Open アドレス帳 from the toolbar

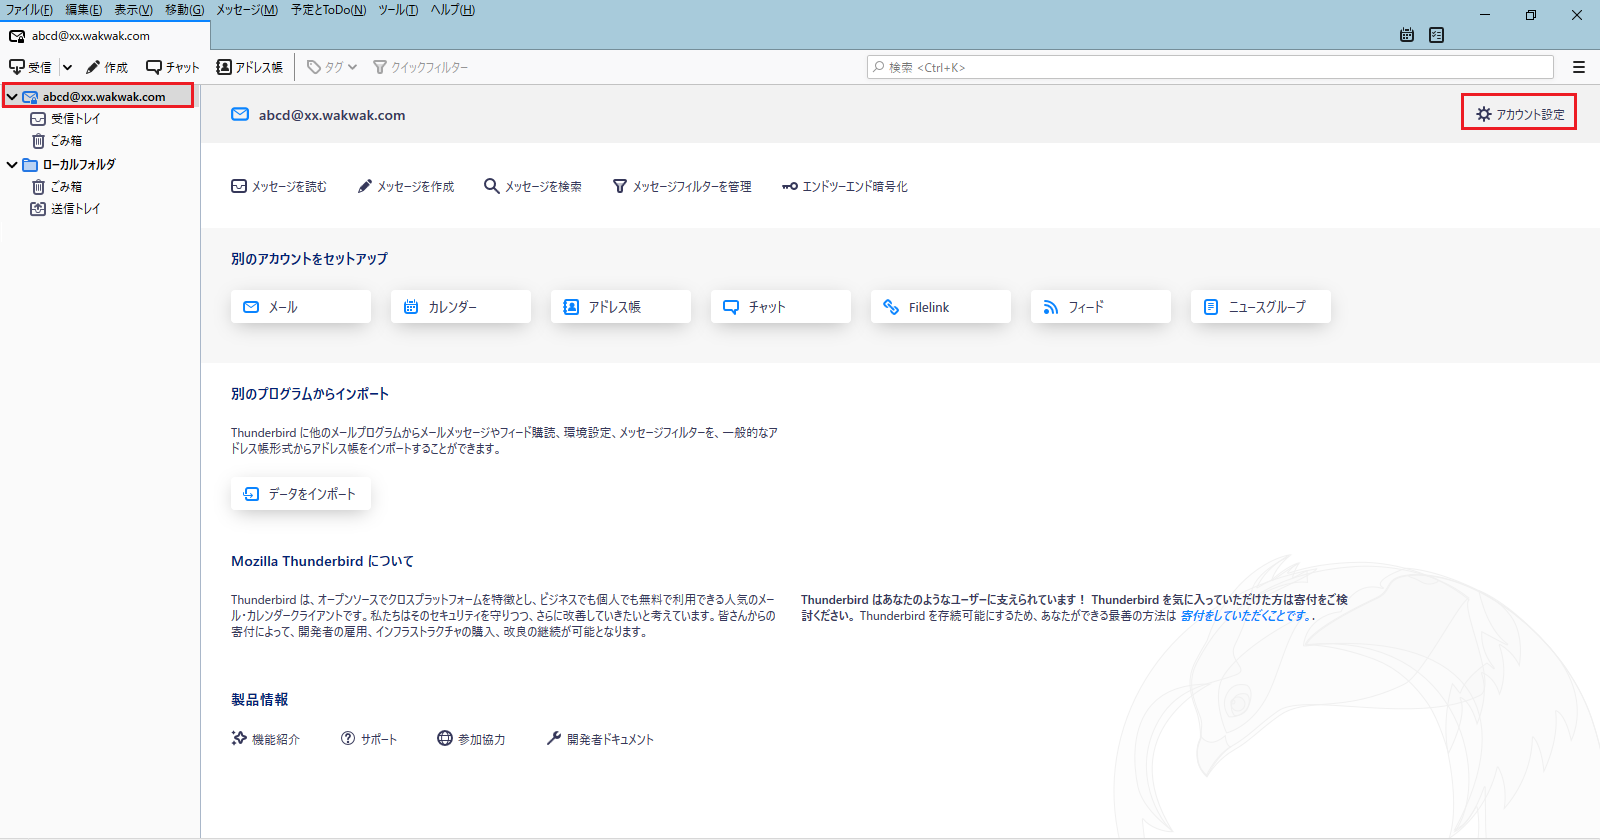250,67
